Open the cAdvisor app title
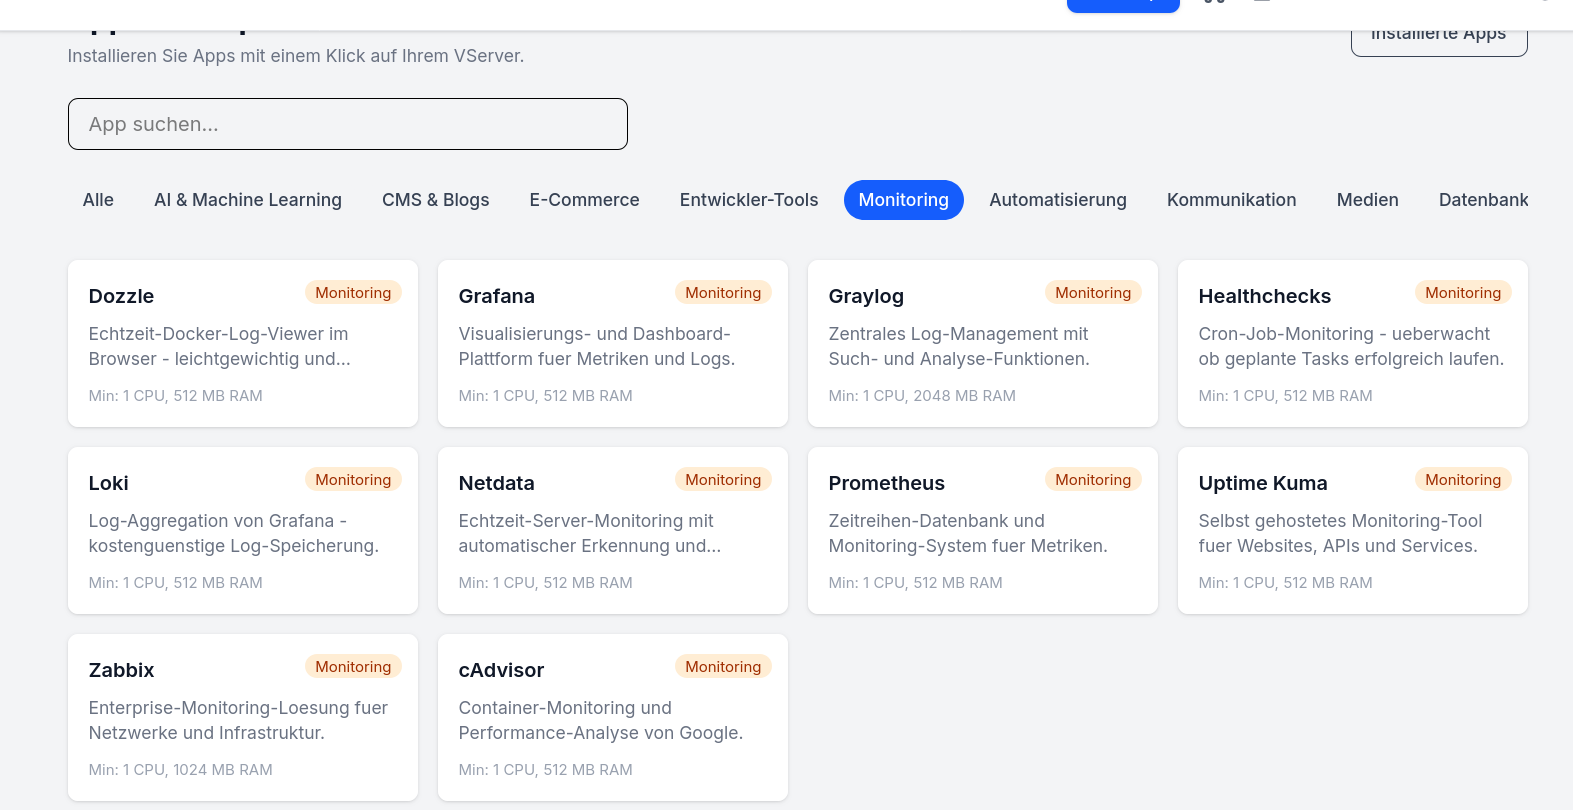Viewport: 1573px width, 810px height. pos(502,670)
